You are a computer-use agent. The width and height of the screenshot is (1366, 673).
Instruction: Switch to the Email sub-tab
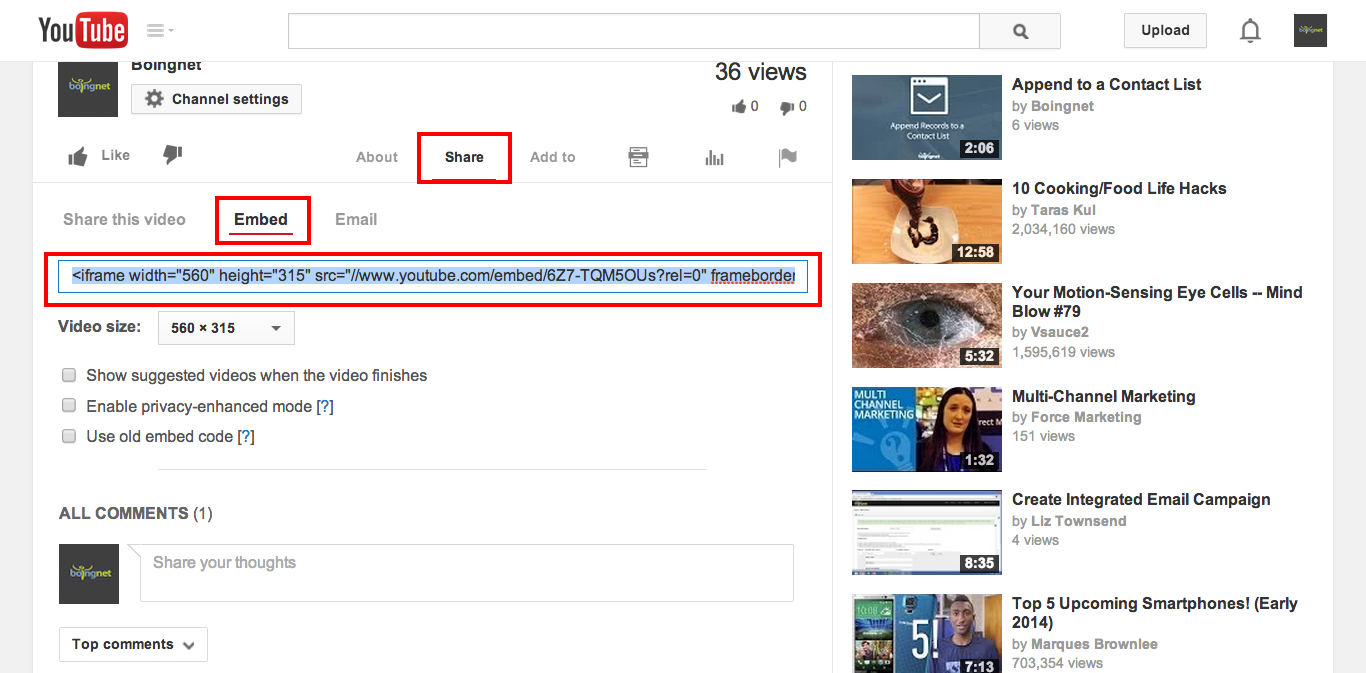click(356, 219)
